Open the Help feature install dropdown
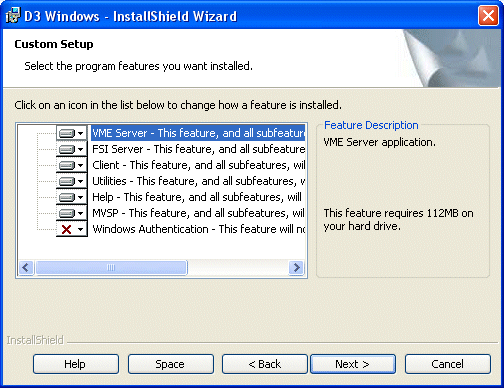The height and width of the screenshot is (388, 504). point(72,197)
